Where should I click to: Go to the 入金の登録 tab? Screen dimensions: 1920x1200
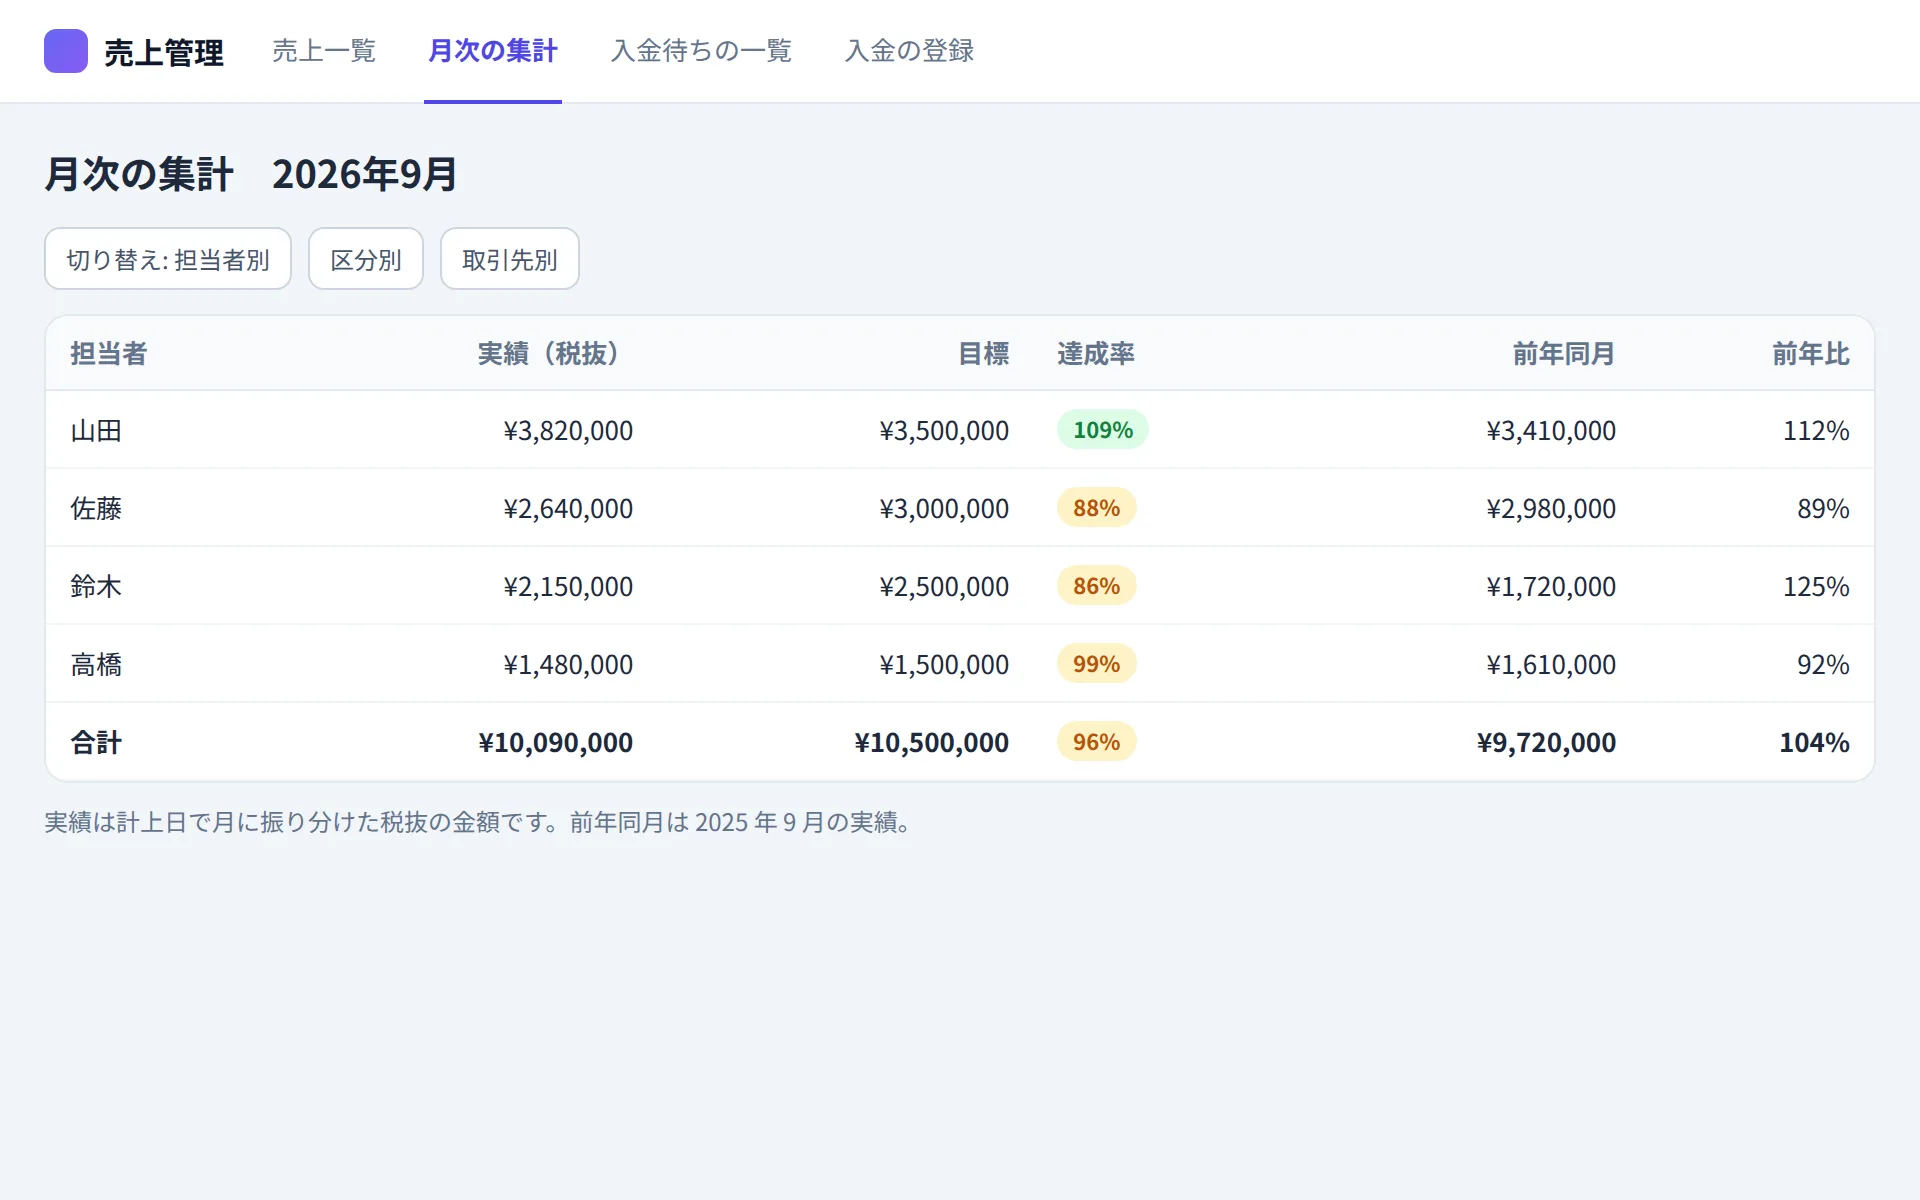[909, 51]
